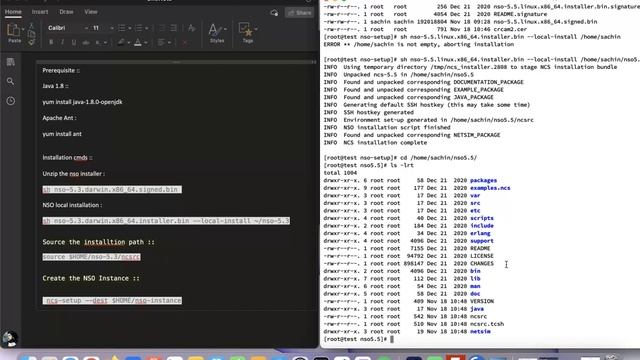Click the page drag handle above the note

(176, 62)
